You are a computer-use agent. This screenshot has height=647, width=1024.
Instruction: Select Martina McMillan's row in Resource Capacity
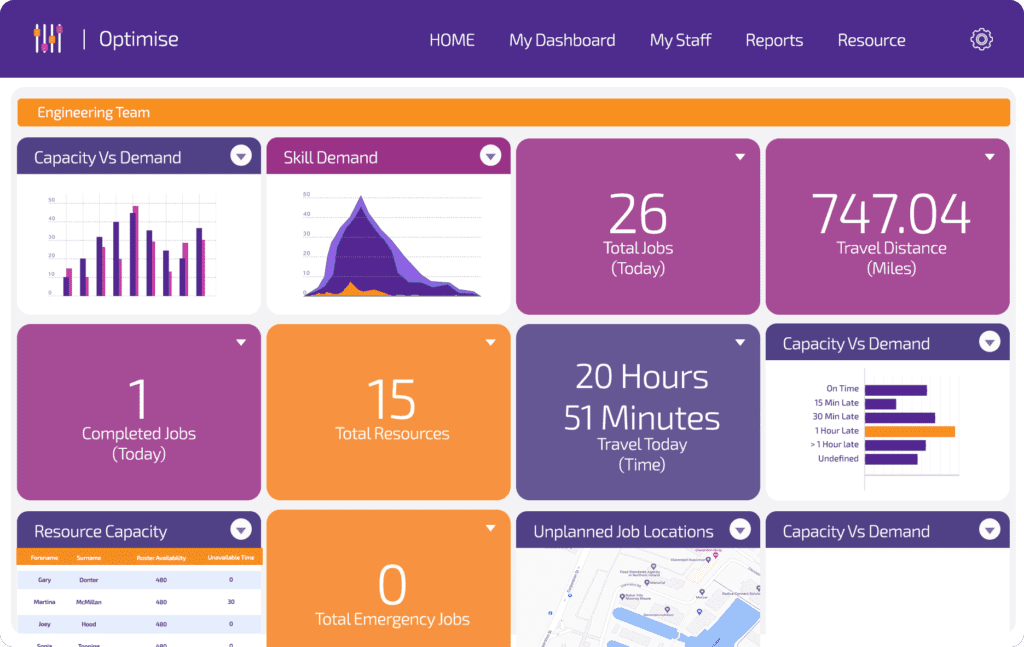pos(138,602)
